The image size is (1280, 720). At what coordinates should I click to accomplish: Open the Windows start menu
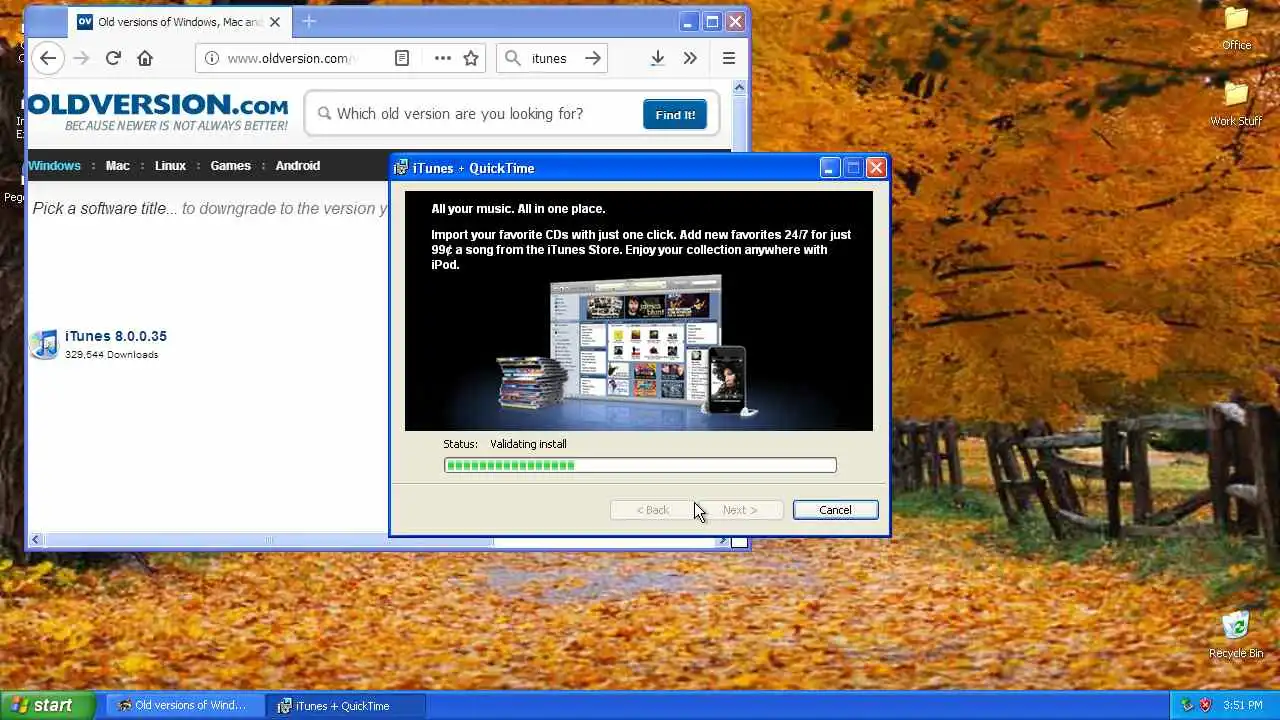coord(47,705)
